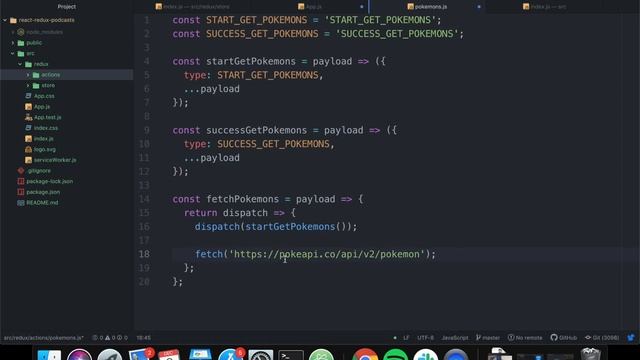The width and height of the screenshot is (640, 360).
Task: Click the blue bird update icon in status bar
Action: [x=631, y=338]
